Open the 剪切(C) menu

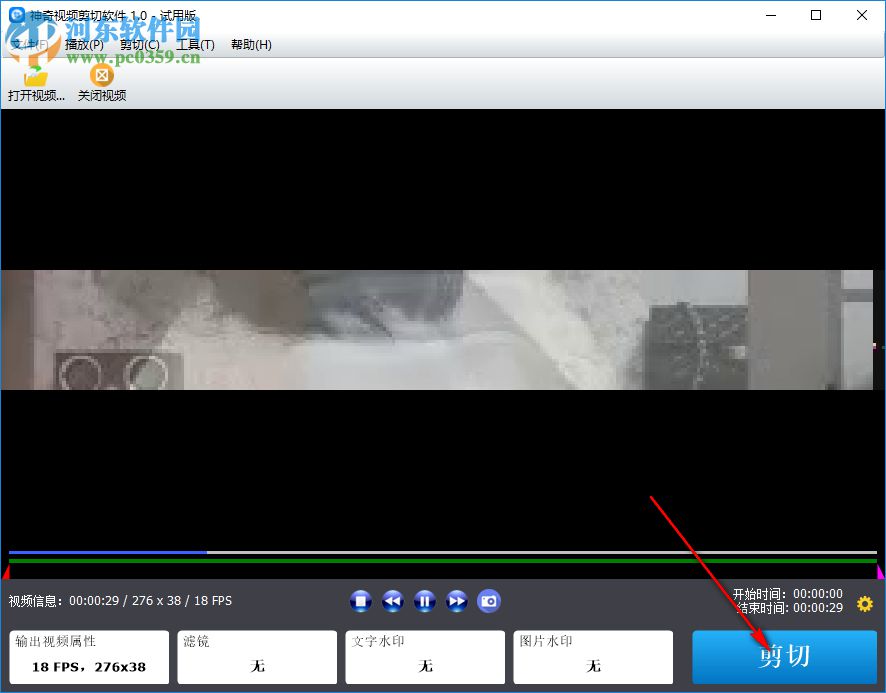[140, 45]
